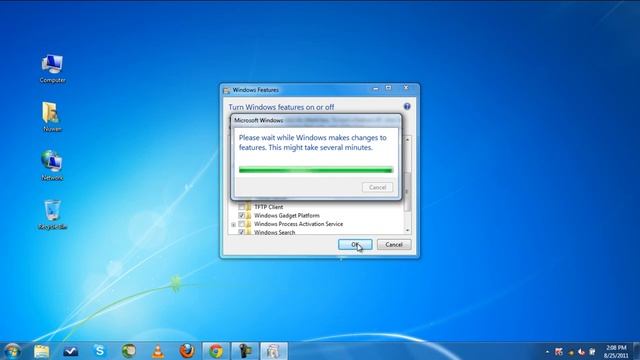
Task: Click the 'Turn Windows features on or off' heading
Action: tap(281, 107)
